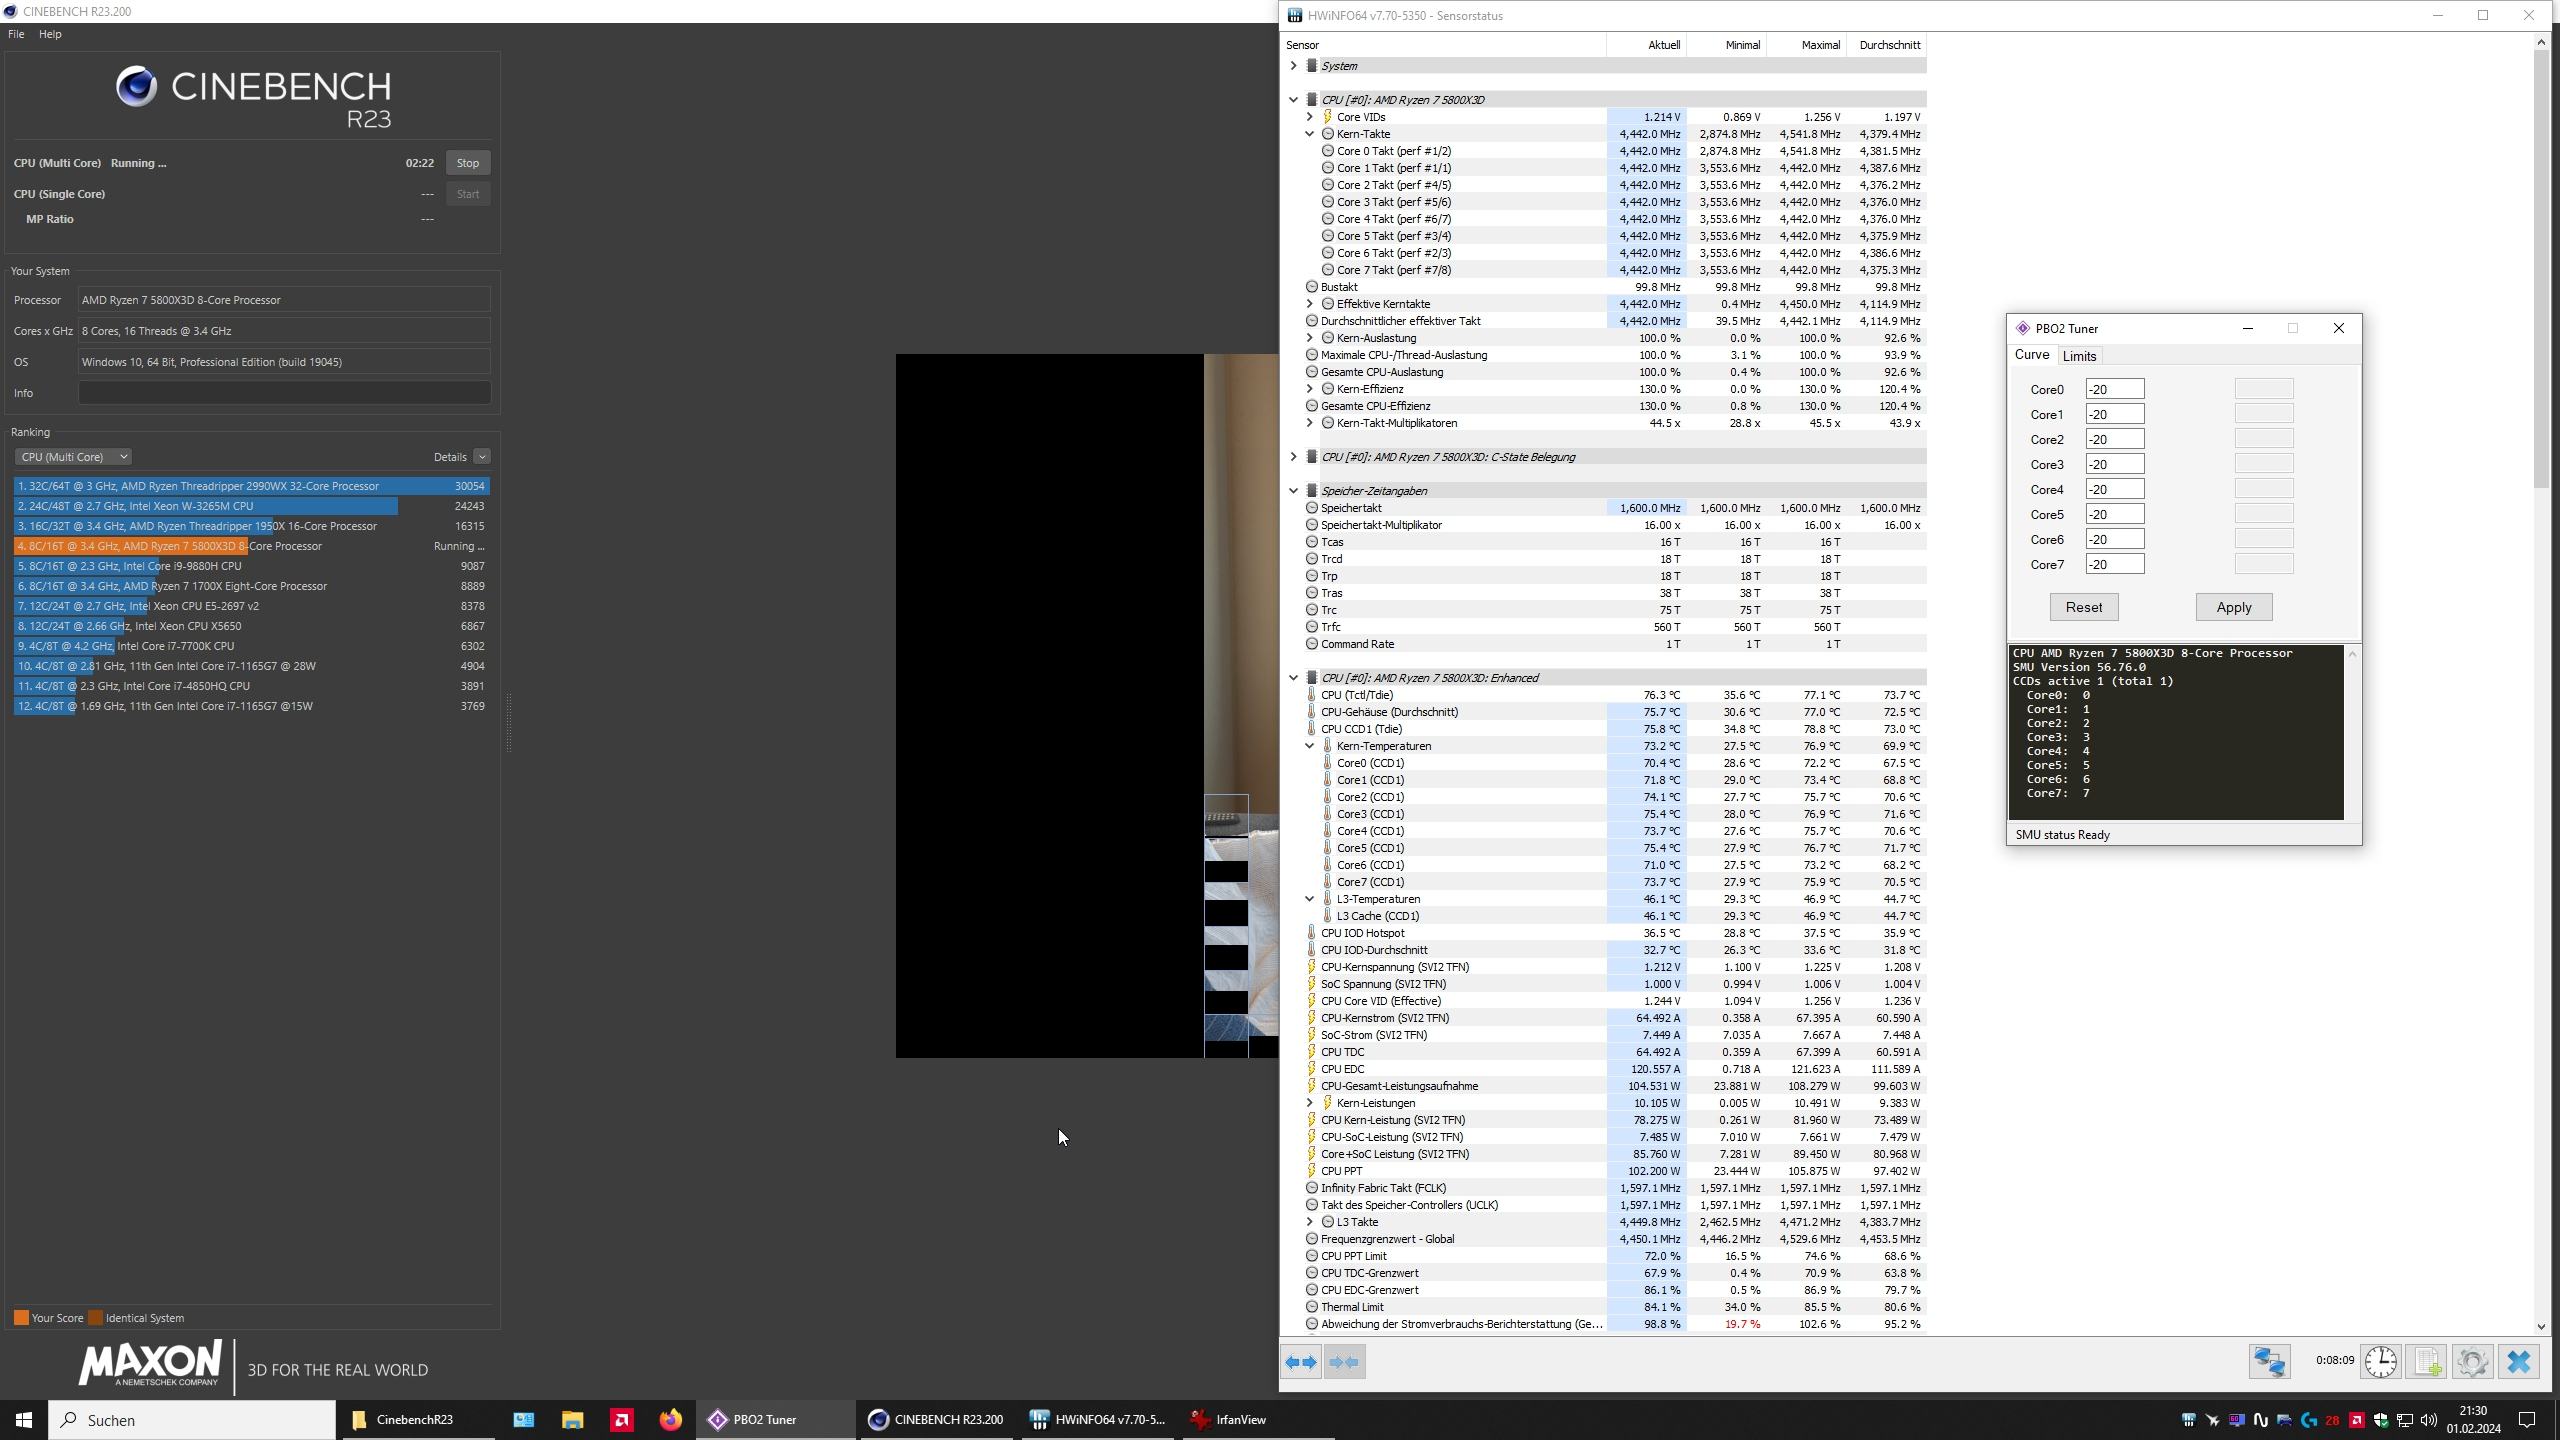This screenshot has width=2560, height=1440.
Task: Click the Logitech G HUB tray icon
Action: click(2308, 1420)
